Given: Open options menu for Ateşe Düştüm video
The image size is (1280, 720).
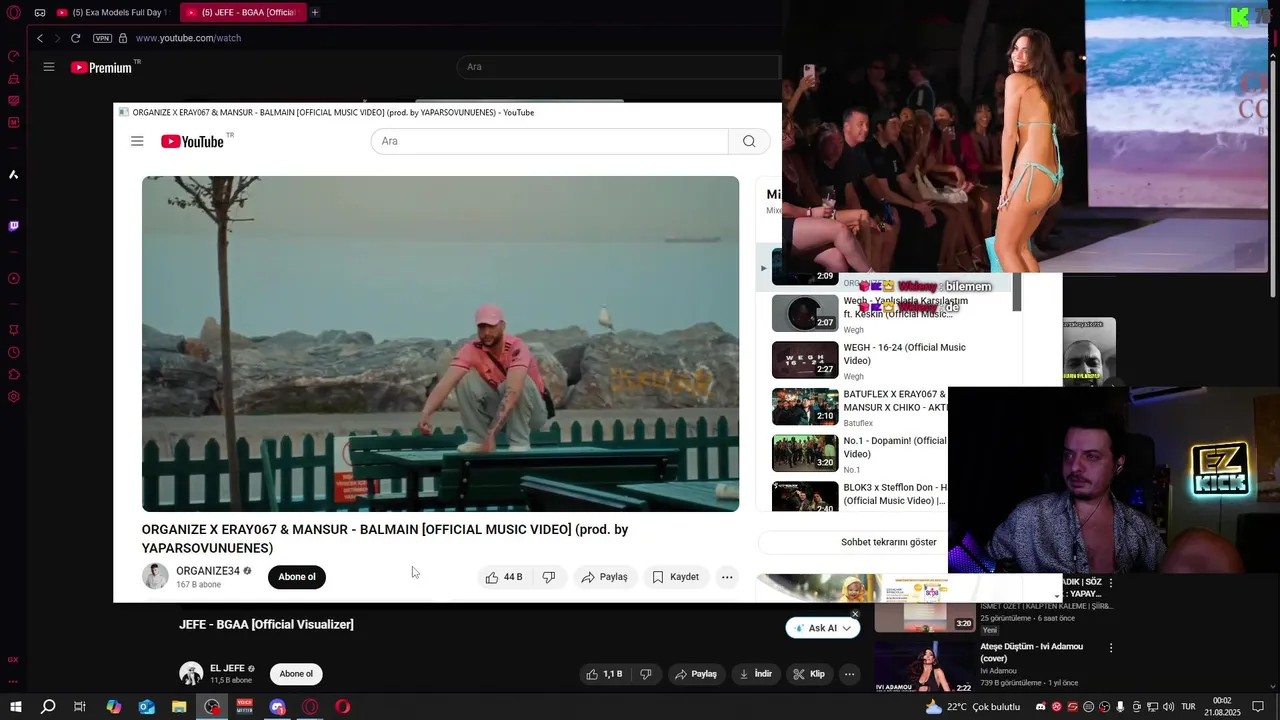Looking at the screenshot, I should (x=1110, y=648).
